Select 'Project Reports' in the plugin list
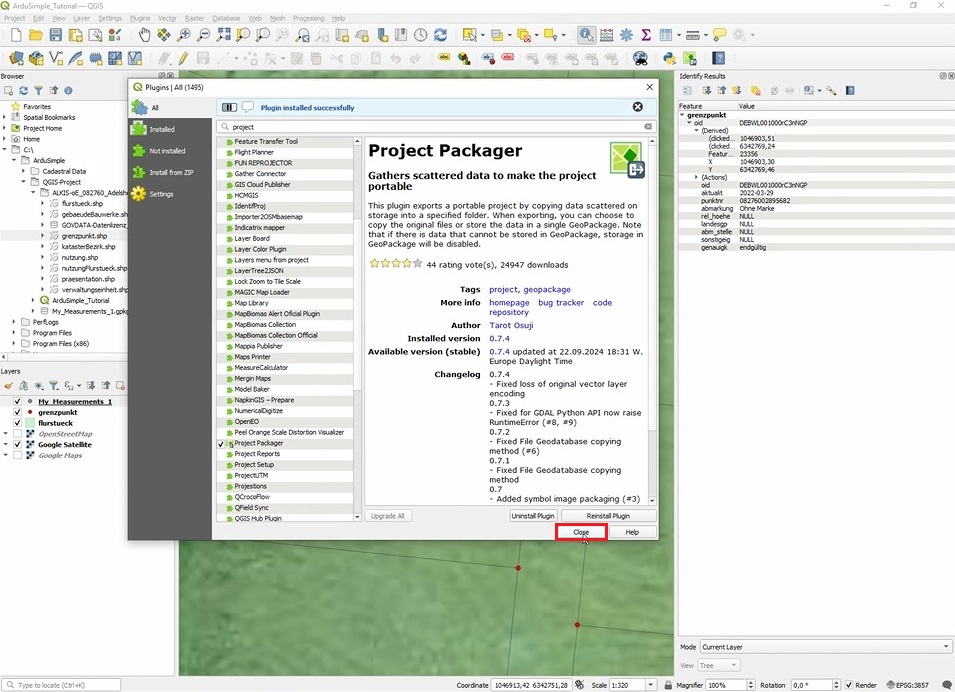The height and width of the screenshot is (692, 955). [257, 454]
